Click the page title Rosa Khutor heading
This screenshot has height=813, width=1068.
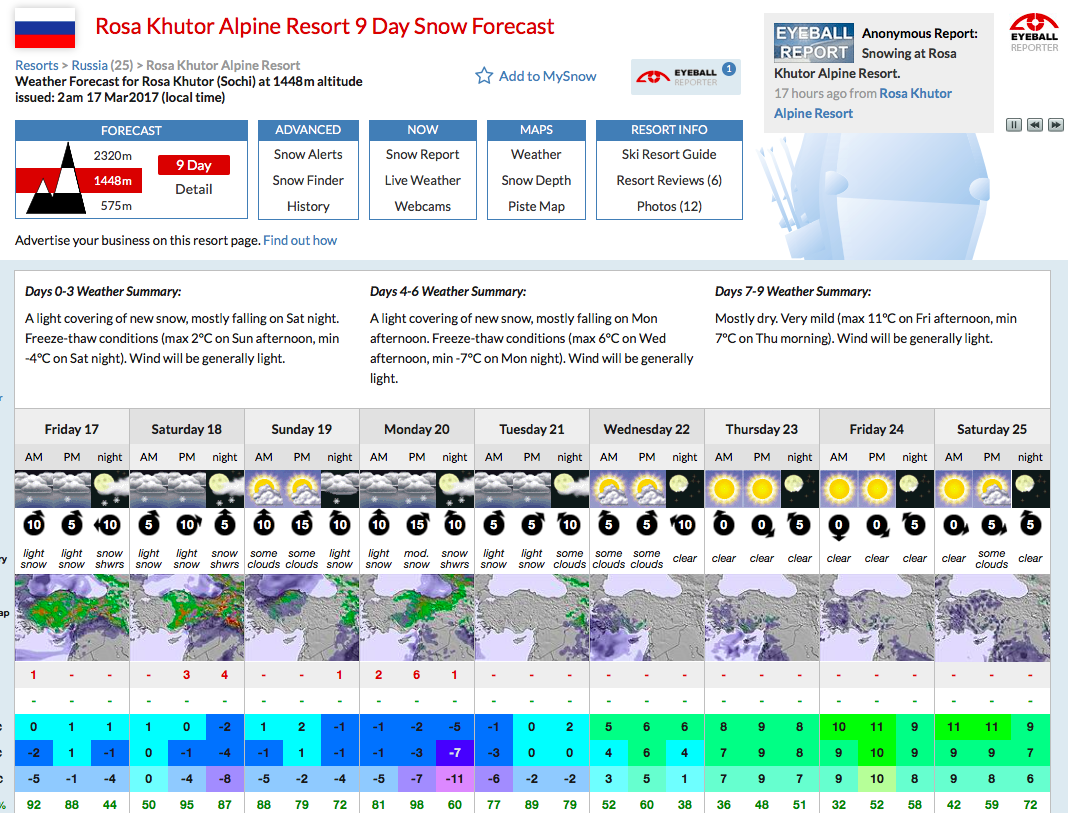(x=324, y=27)
